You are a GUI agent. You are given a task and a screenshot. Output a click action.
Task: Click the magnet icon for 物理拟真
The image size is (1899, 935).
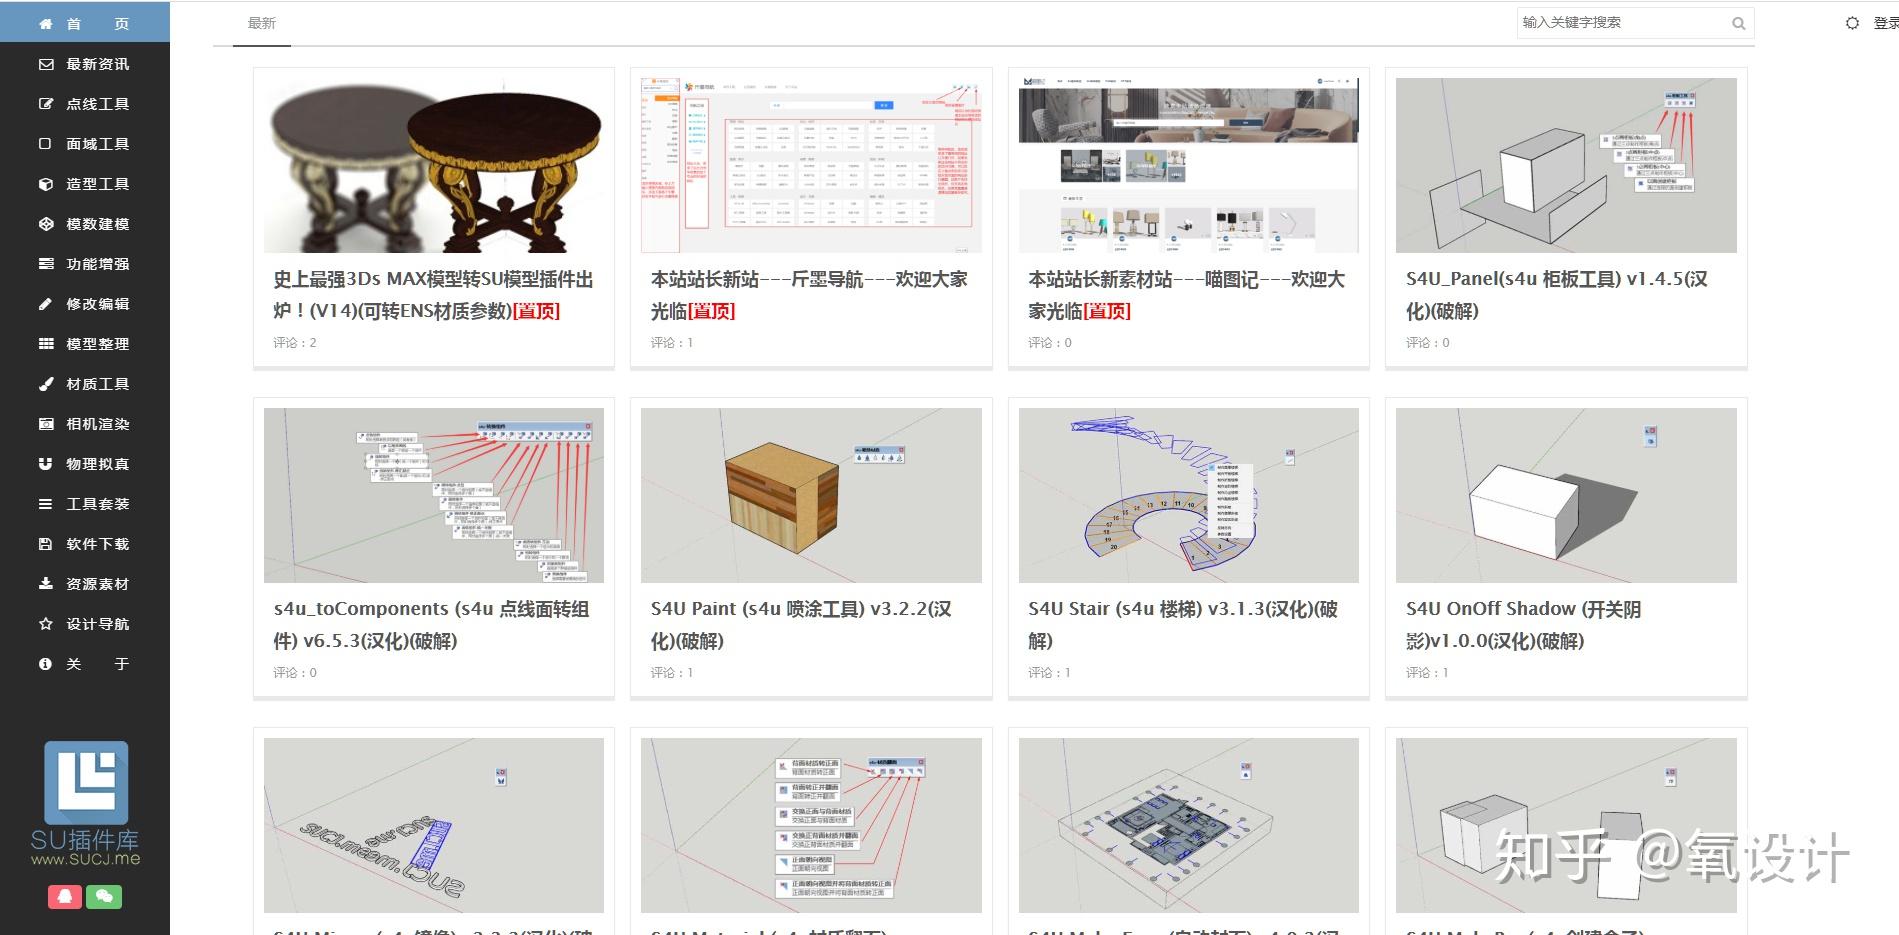tap(45, 464)
